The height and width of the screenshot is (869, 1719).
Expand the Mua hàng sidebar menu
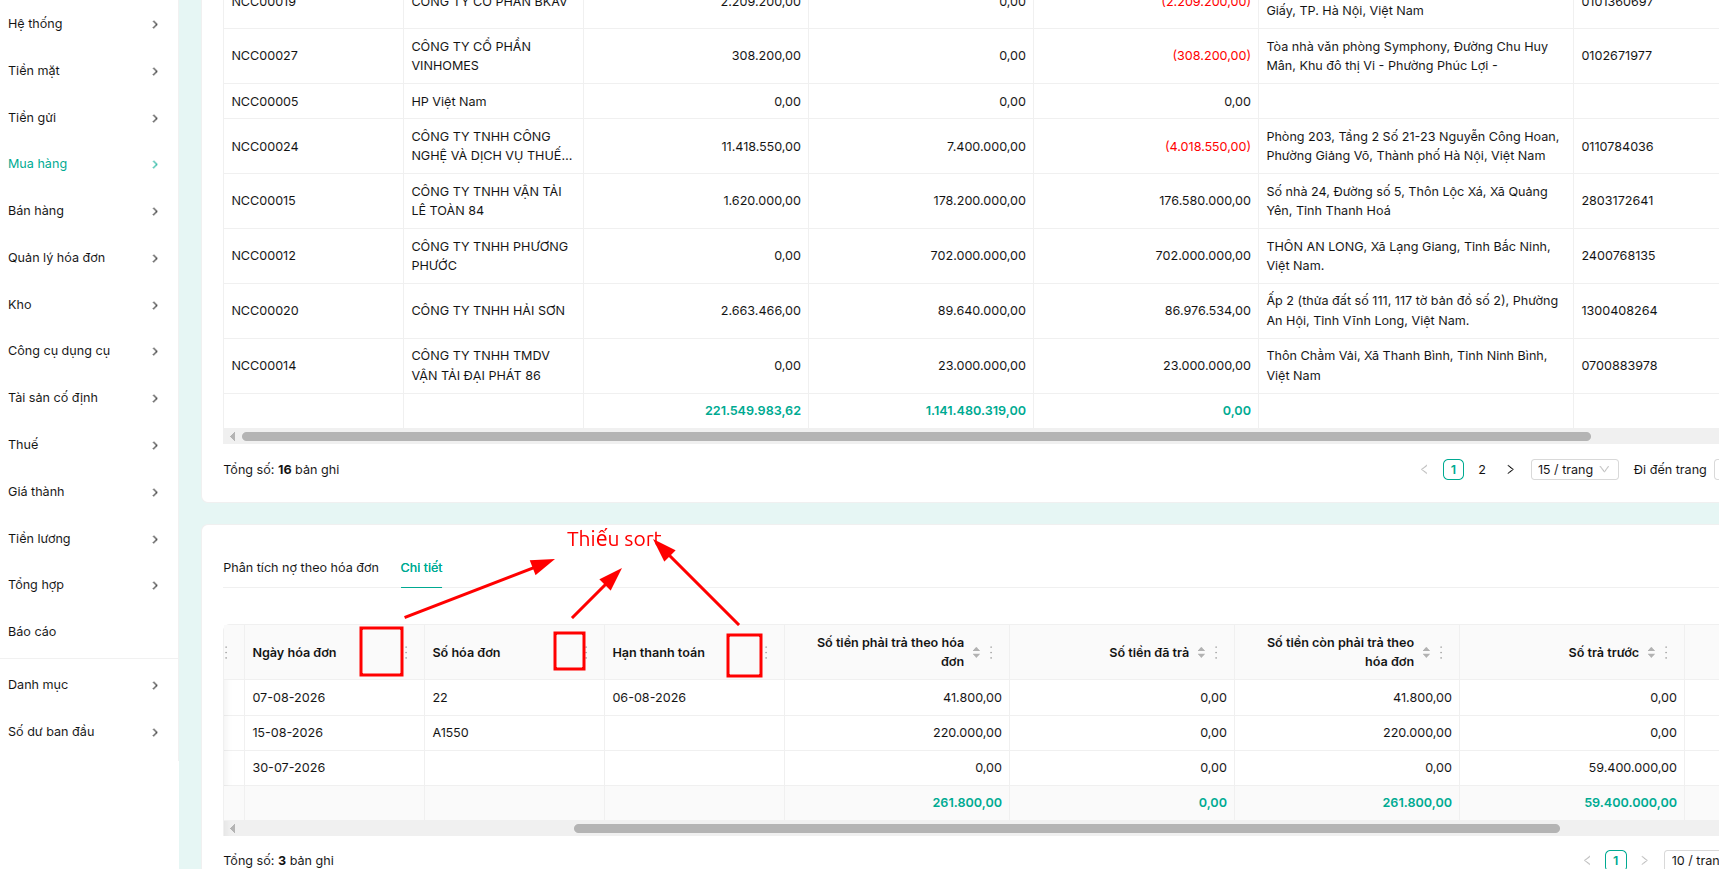click(83, 164)
